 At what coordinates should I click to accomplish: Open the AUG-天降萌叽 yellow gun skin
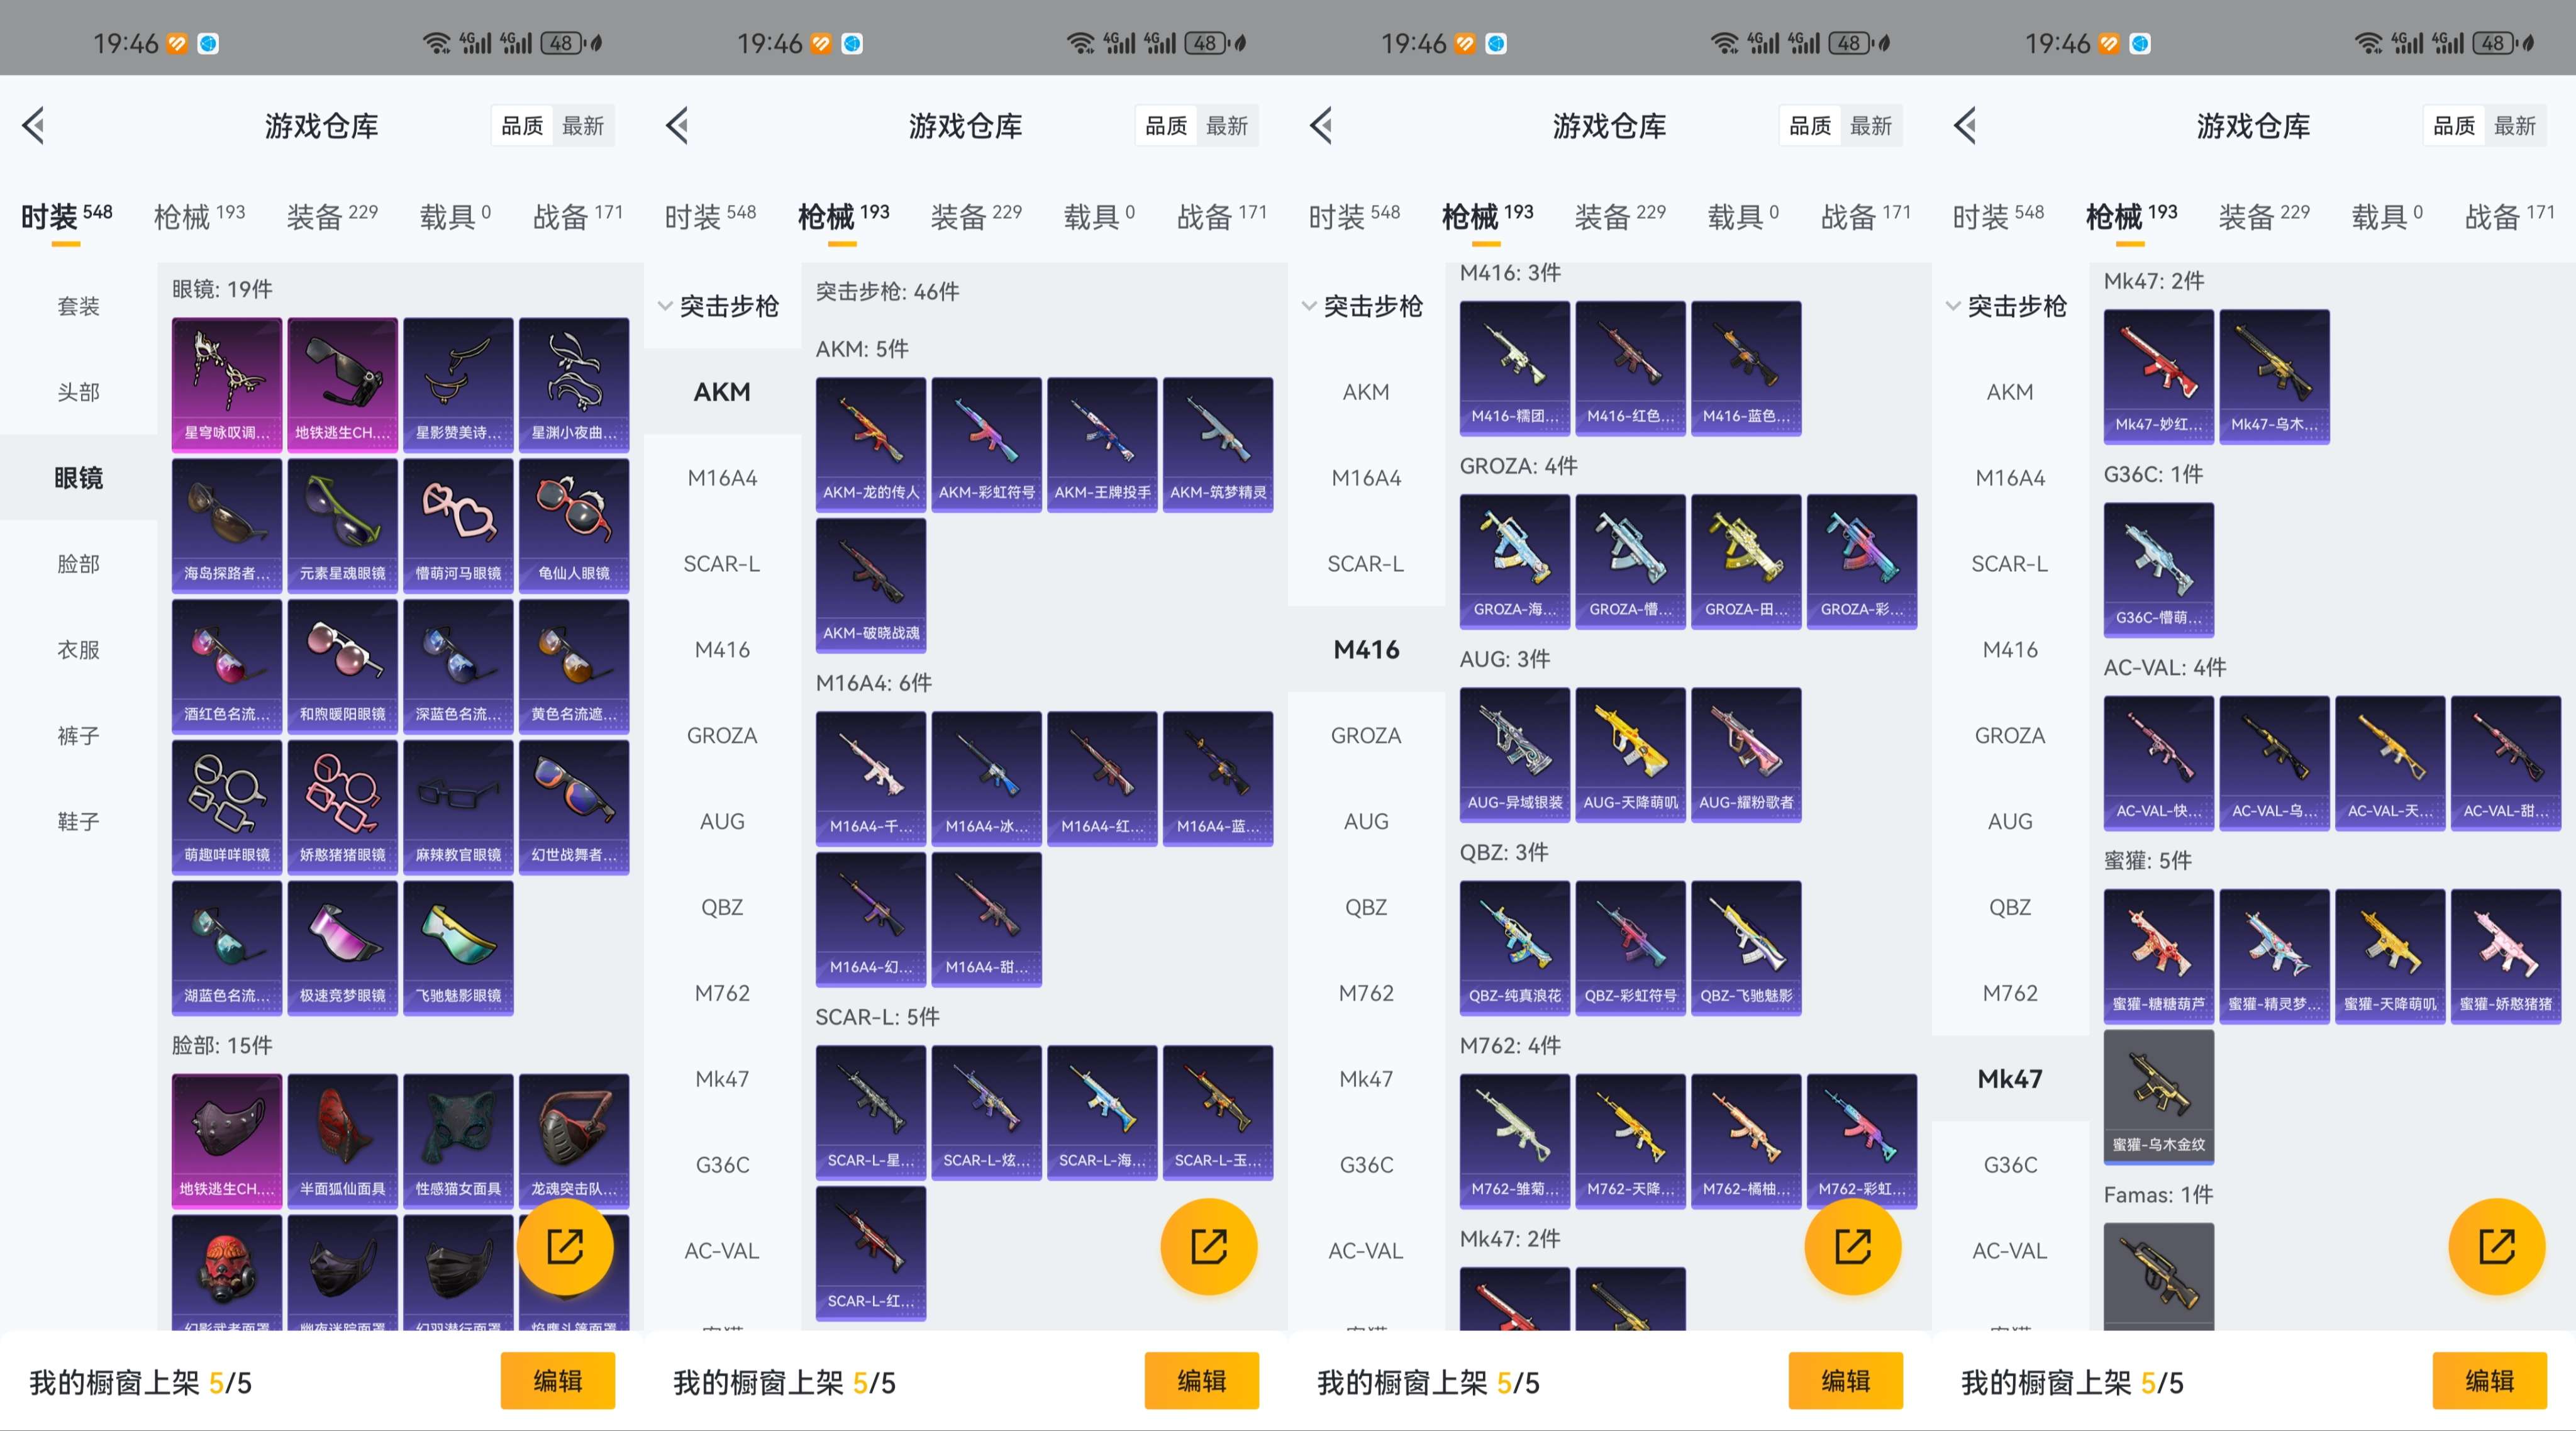tap(1630, 755)
